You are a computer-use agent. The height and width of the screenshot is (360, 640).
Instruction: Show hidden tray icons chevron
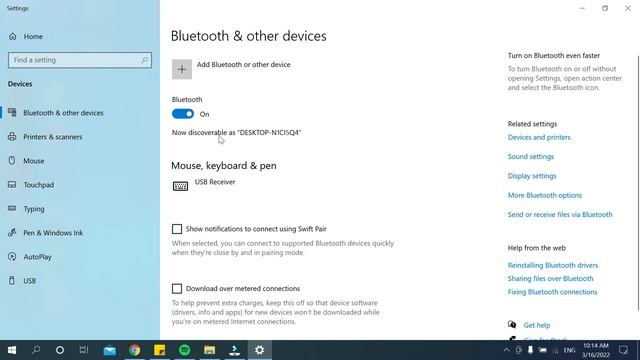click(507, 350)
